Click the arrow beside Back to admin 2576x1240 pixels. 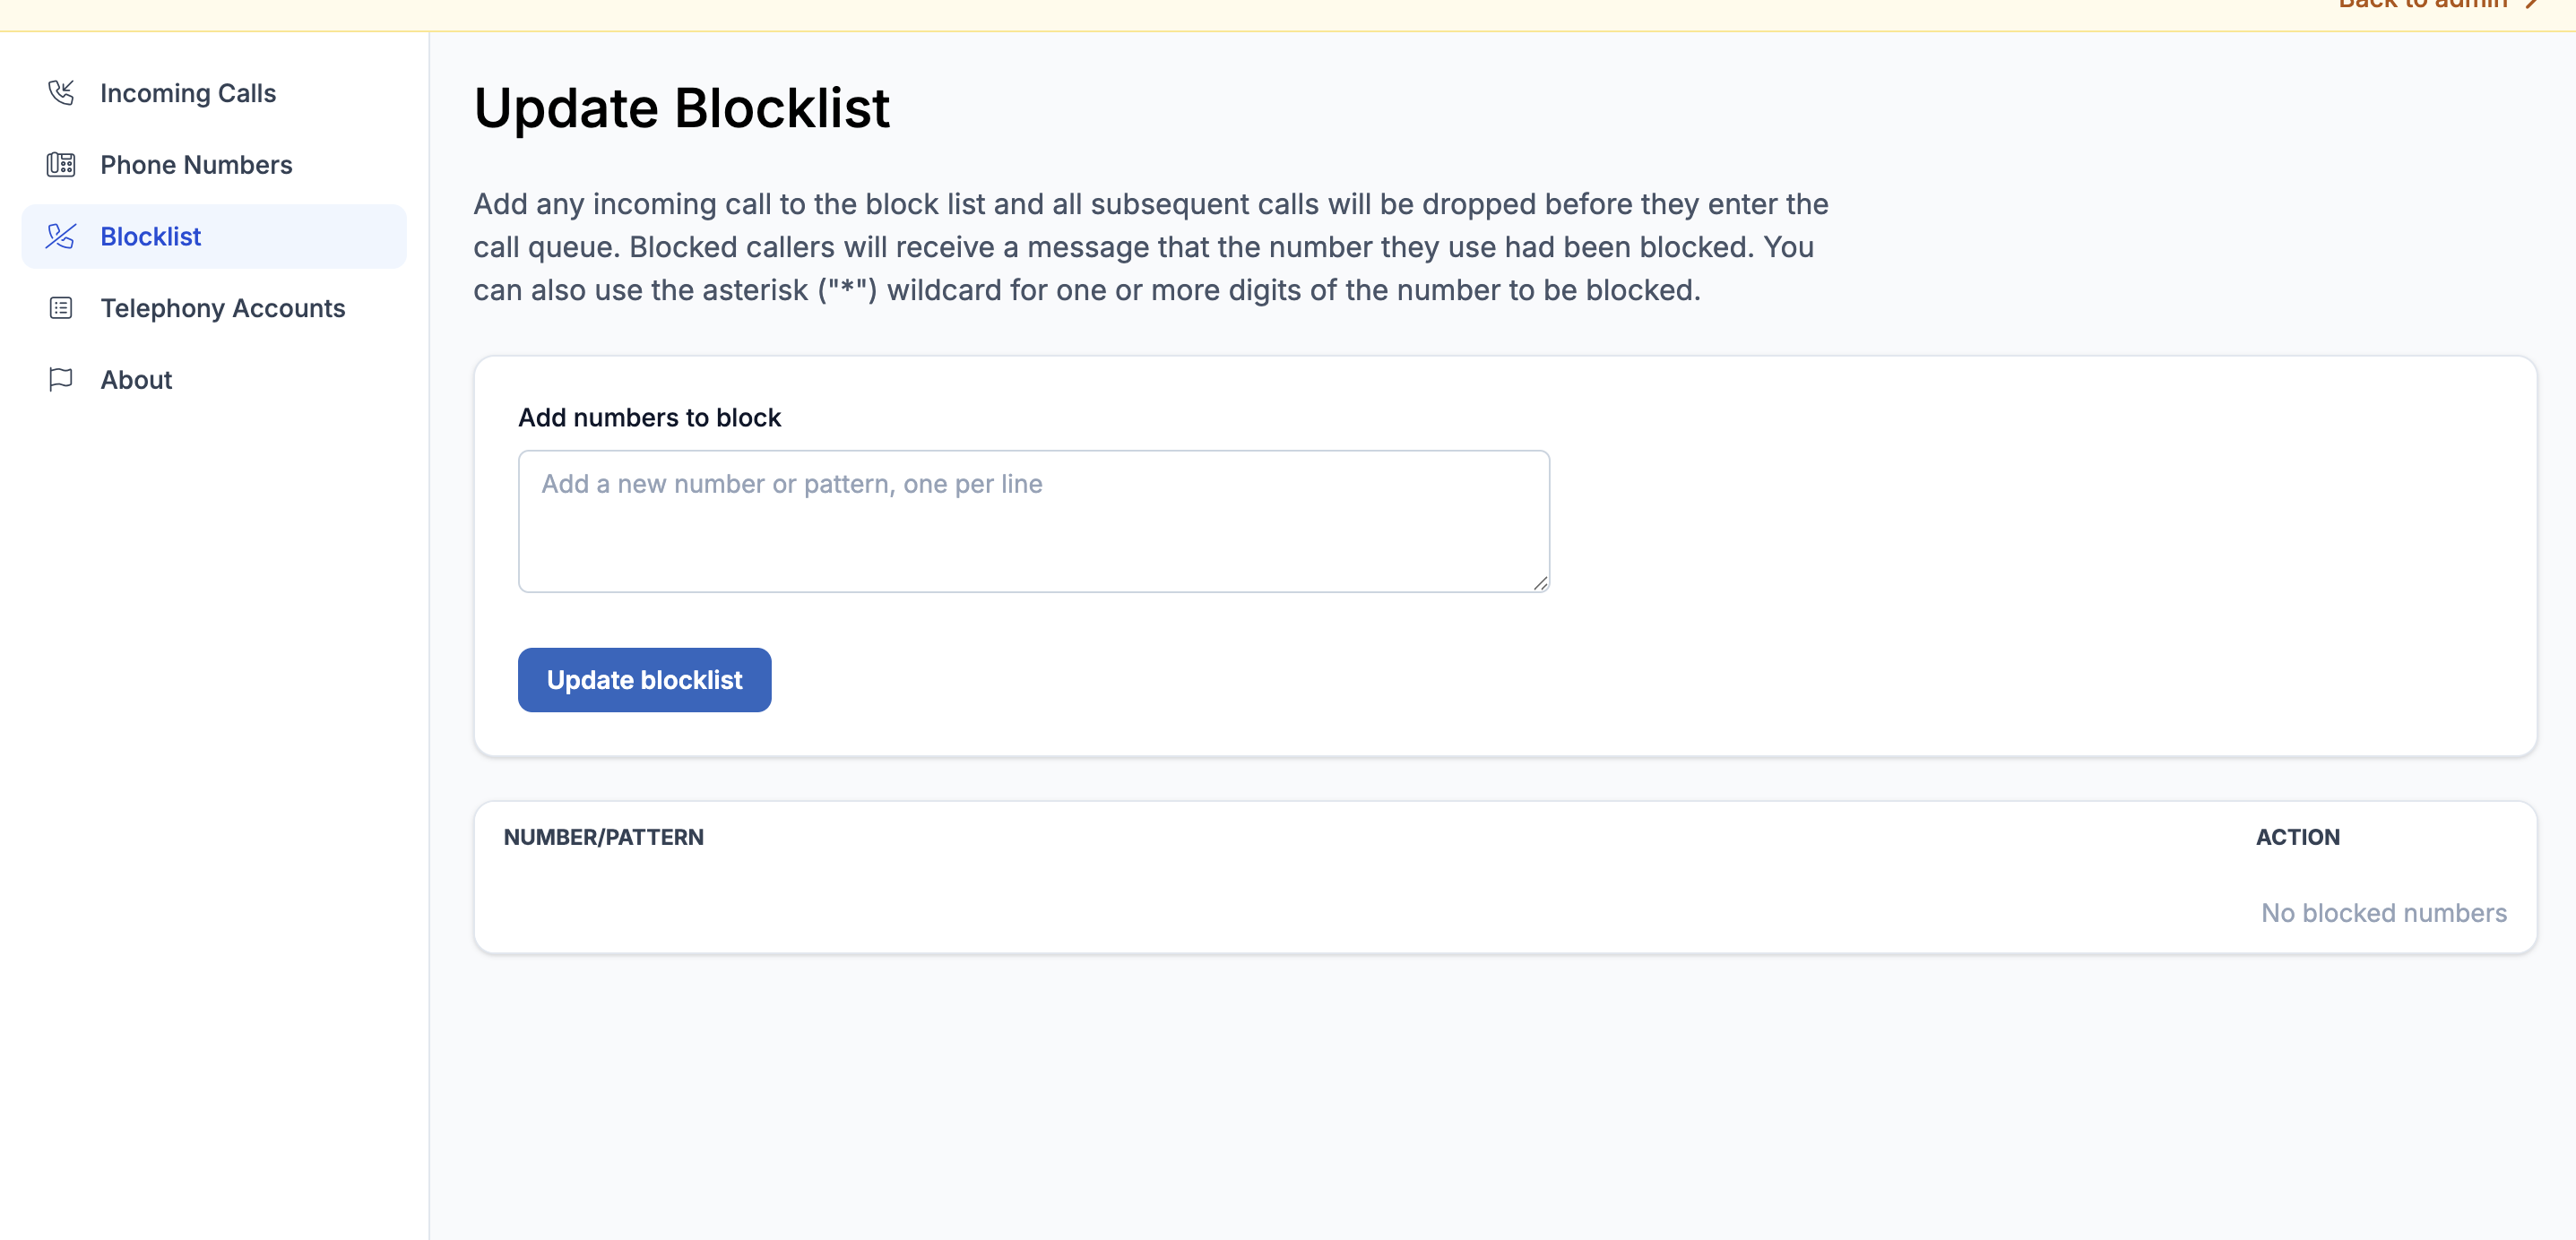tap(2532, 4)
